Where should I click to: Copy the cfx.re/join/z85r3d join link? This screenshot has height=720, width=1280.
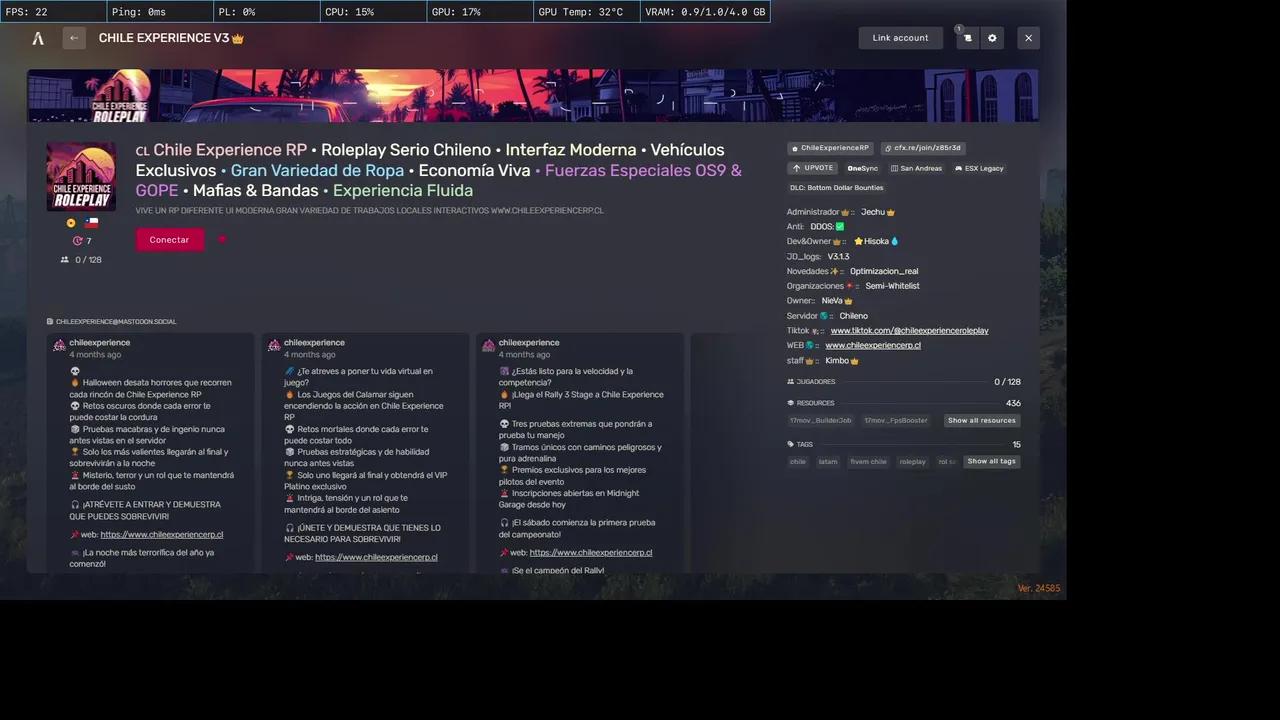922,147
